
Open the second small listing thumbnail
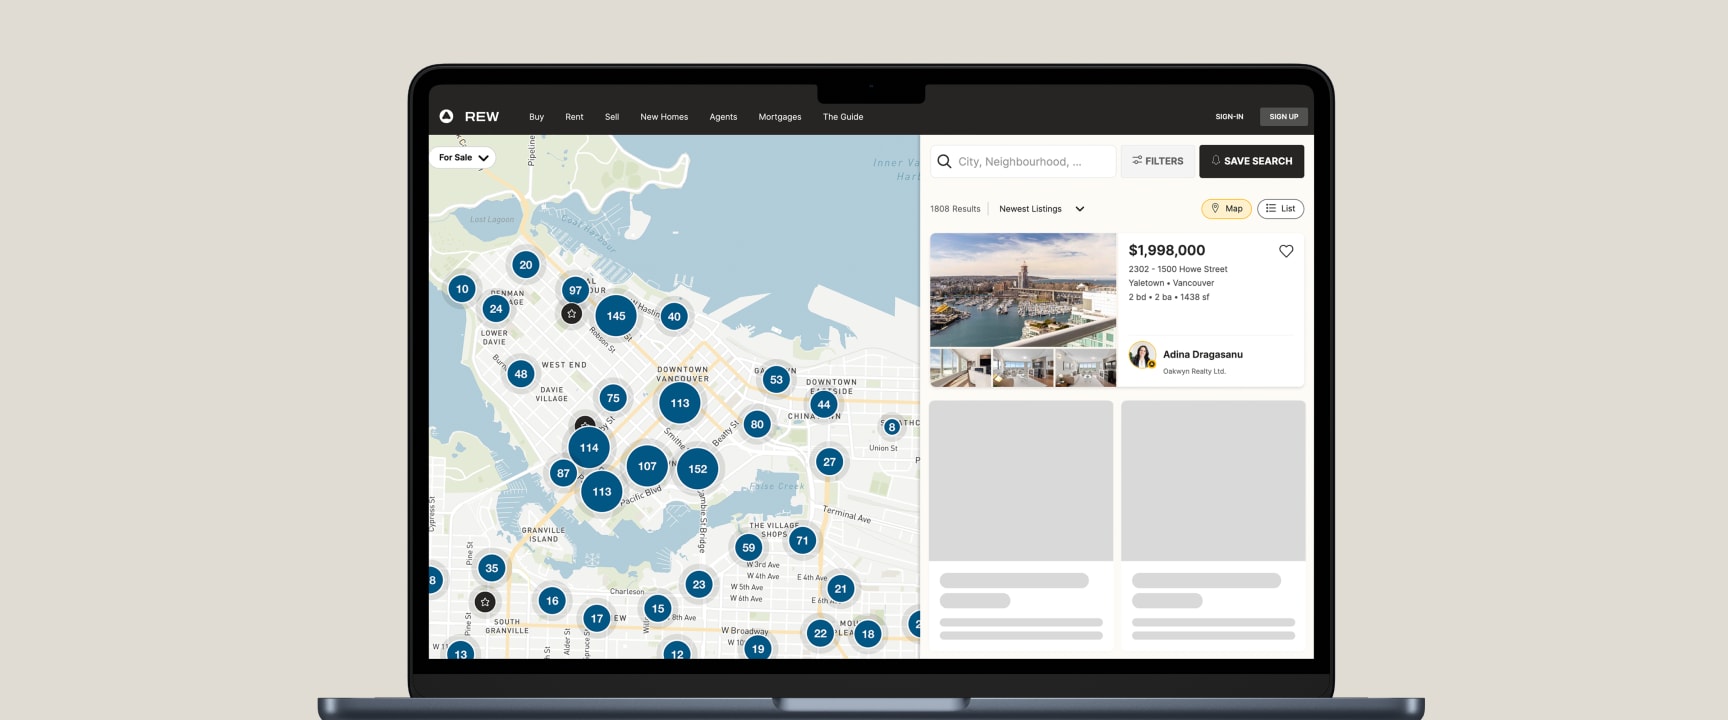(x=1023, y=368)
